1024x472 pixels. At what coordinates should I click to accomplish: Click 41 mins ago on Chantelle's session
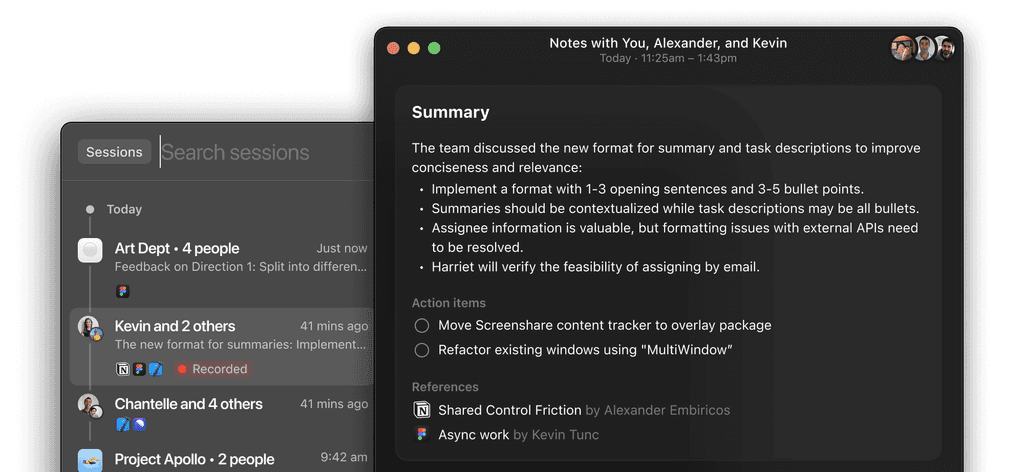334,403
